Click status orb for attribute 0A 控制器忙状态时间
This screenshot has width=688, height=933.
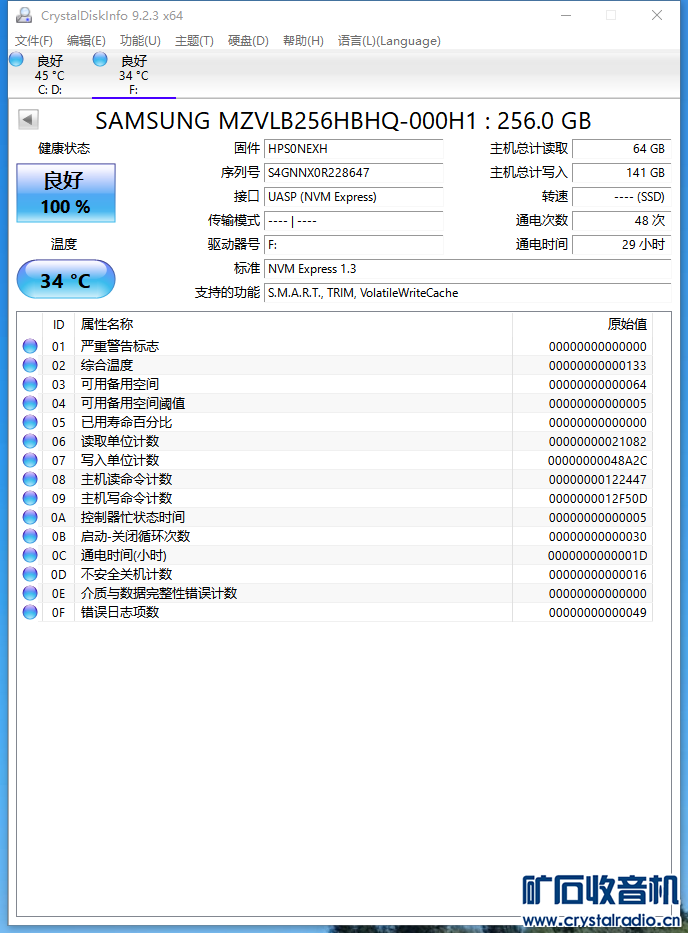[30, 517]
